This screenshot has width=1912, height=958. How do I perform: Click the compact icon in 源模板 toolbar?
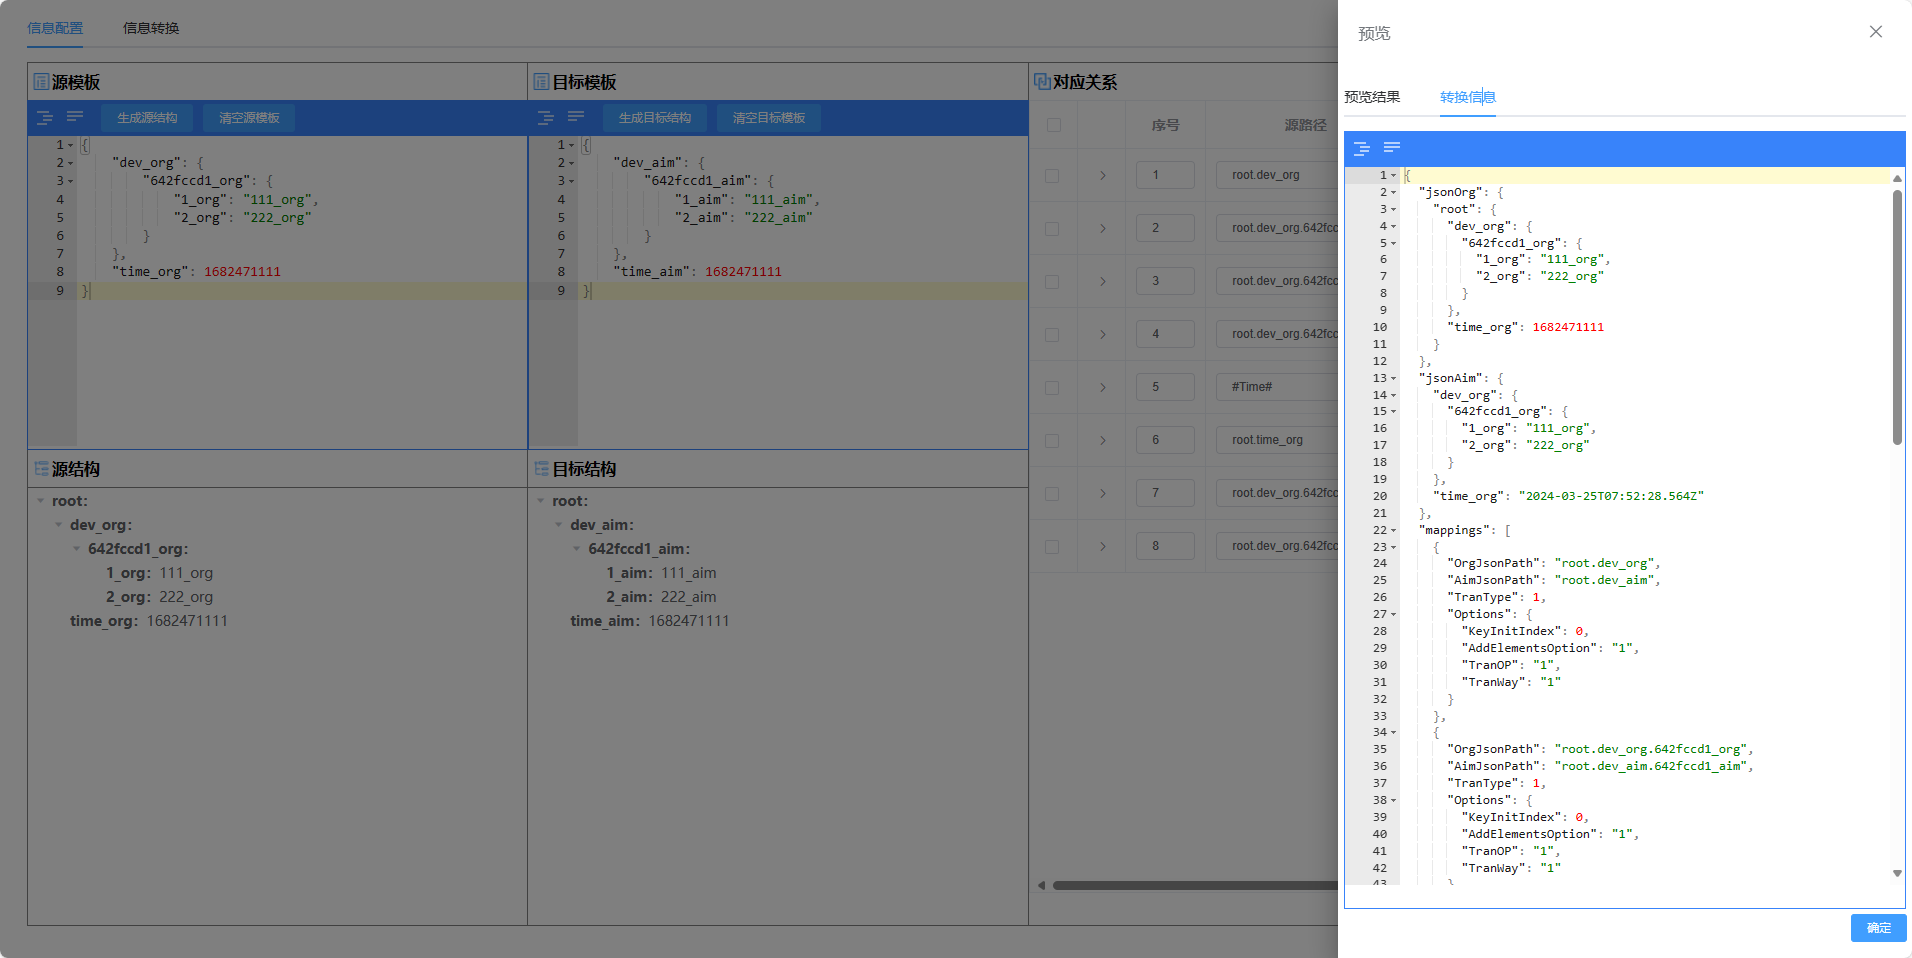click(x=75, y=118)
